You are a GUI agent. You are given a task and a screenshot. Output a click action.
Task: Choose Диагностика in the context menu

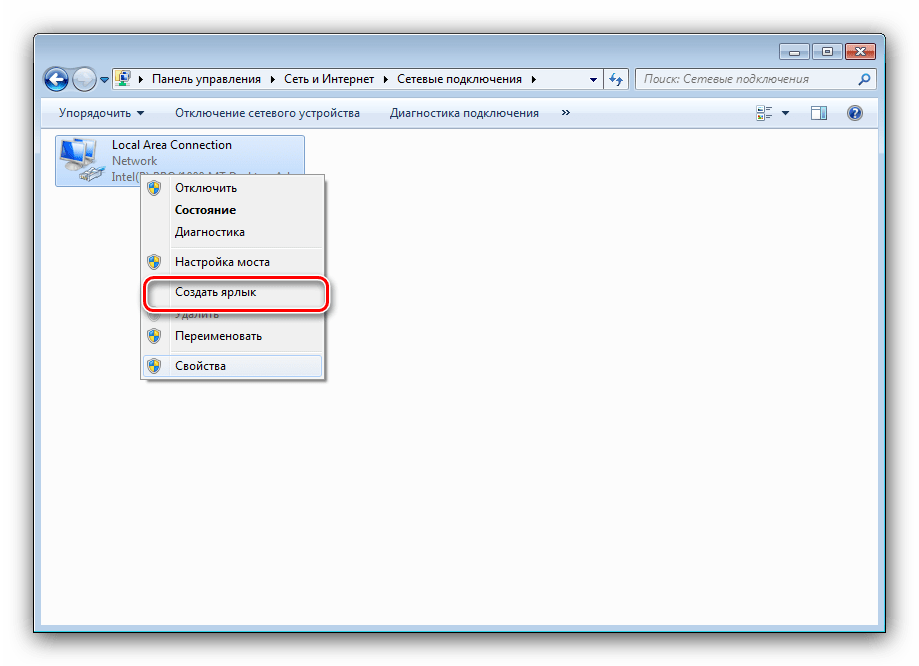pyautogui.click(x=233, y=232)
